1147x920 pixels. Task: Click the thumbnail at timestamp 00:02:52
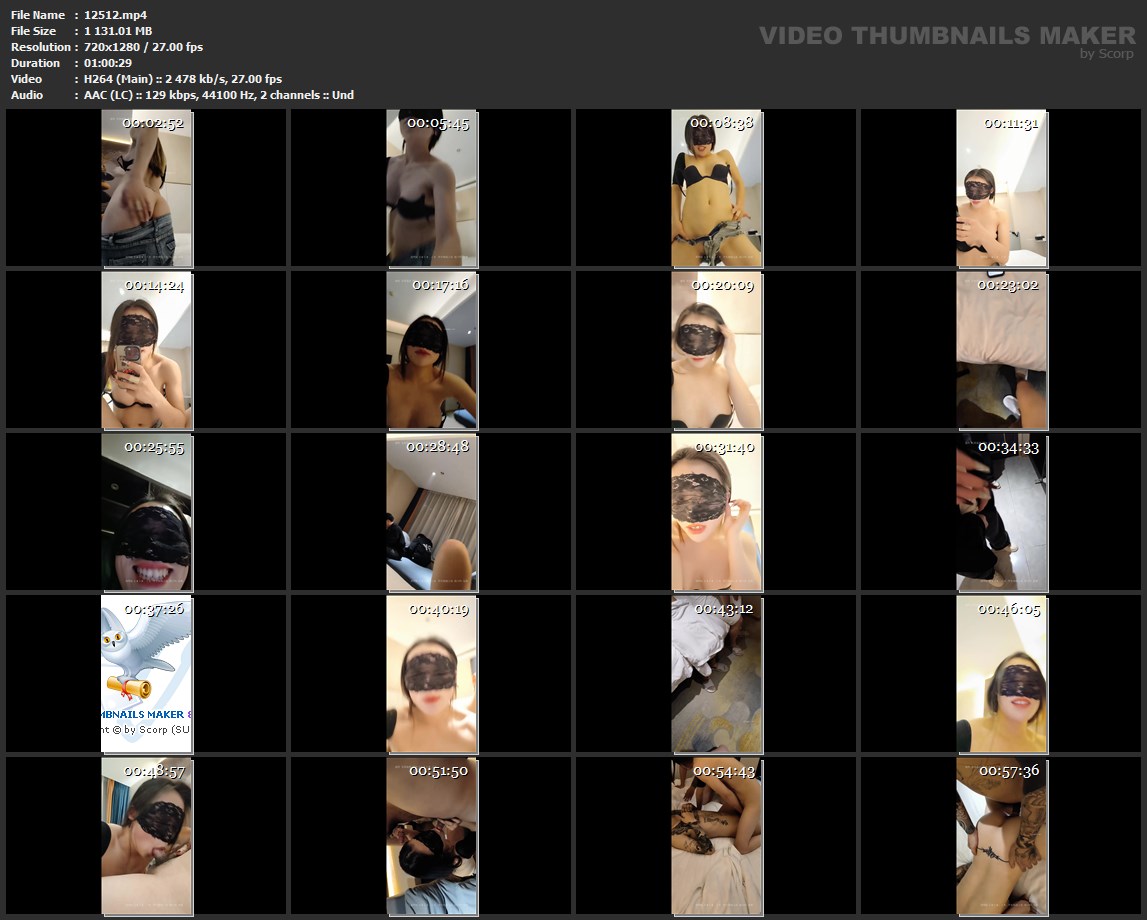pyautogui.click(x=147, y=188)
